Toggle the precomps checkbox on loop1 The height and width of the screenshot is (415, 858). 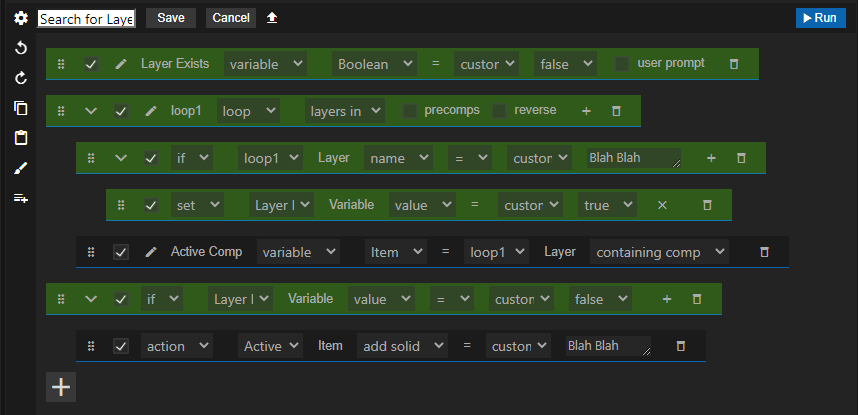point(410,111)
